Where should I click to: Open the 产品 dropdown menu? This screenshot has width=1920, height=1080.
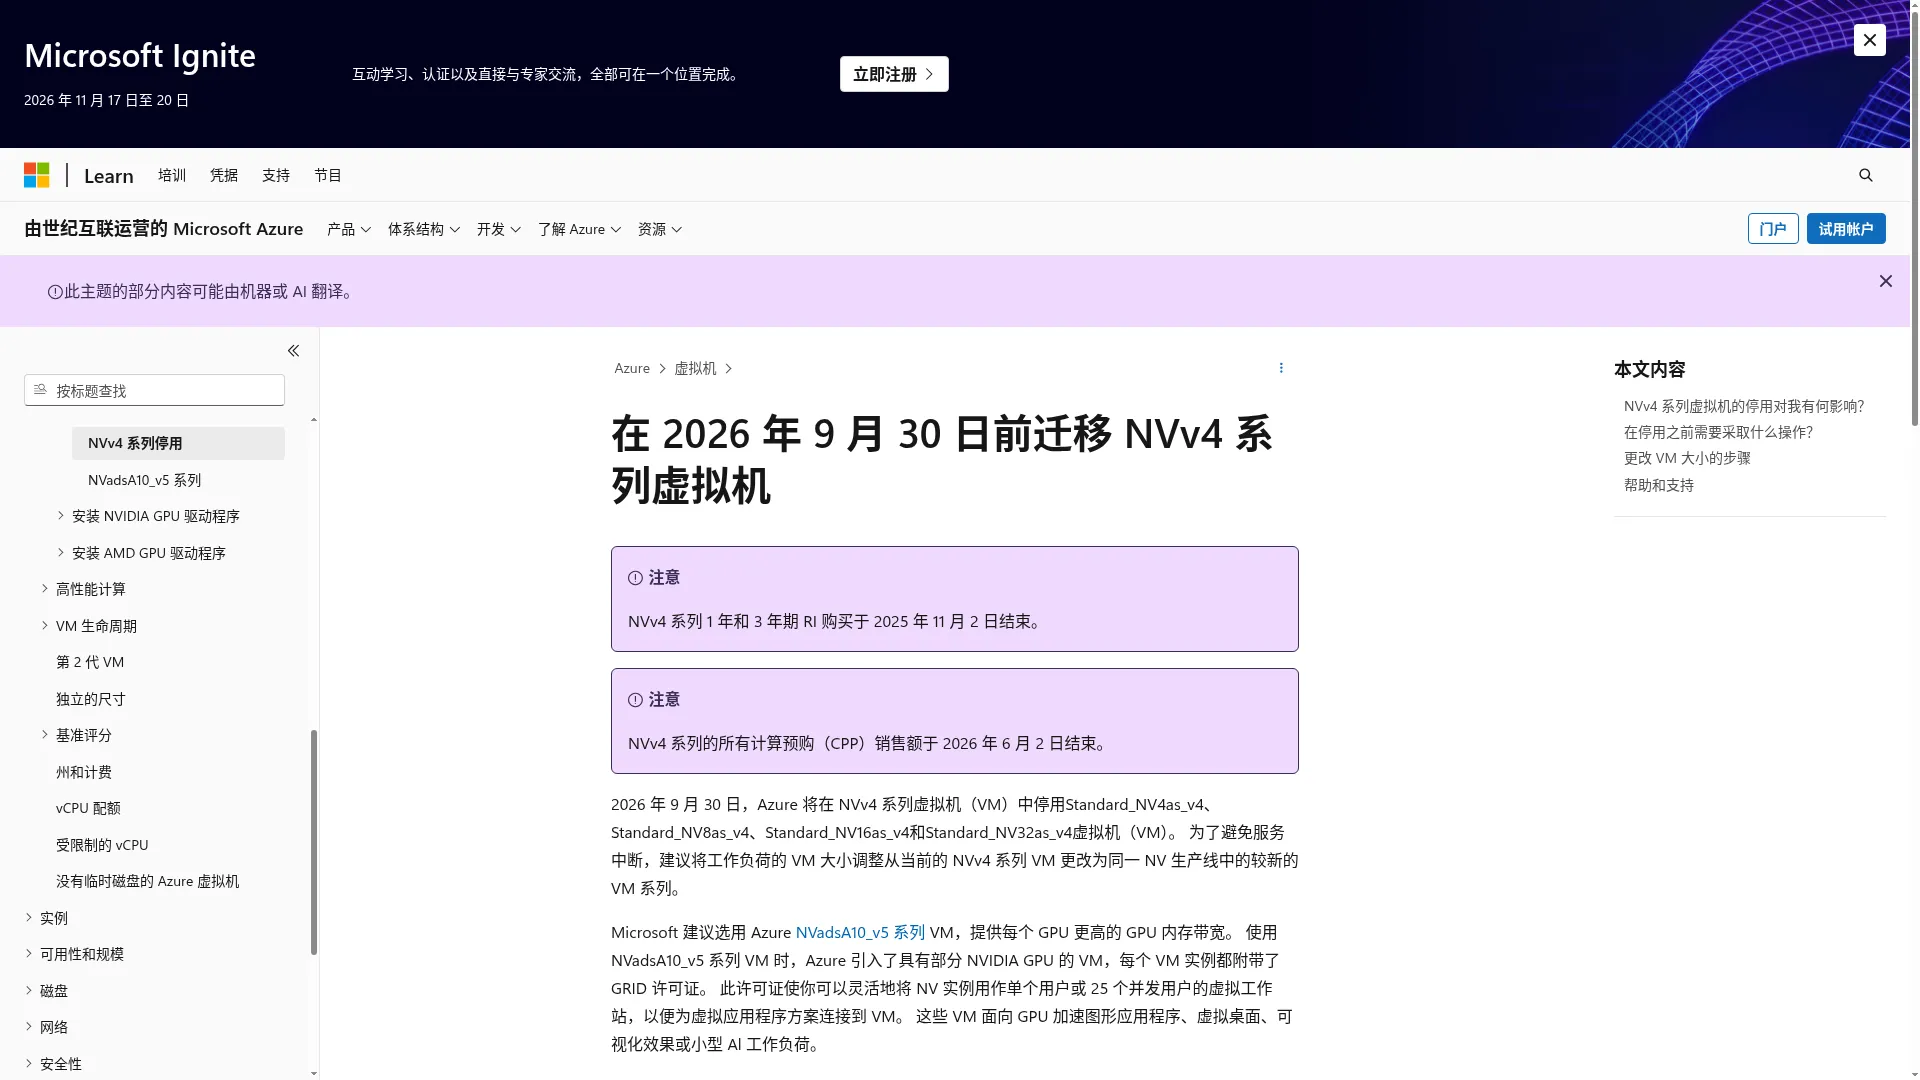pyautogui.click(x=349, y=229)
